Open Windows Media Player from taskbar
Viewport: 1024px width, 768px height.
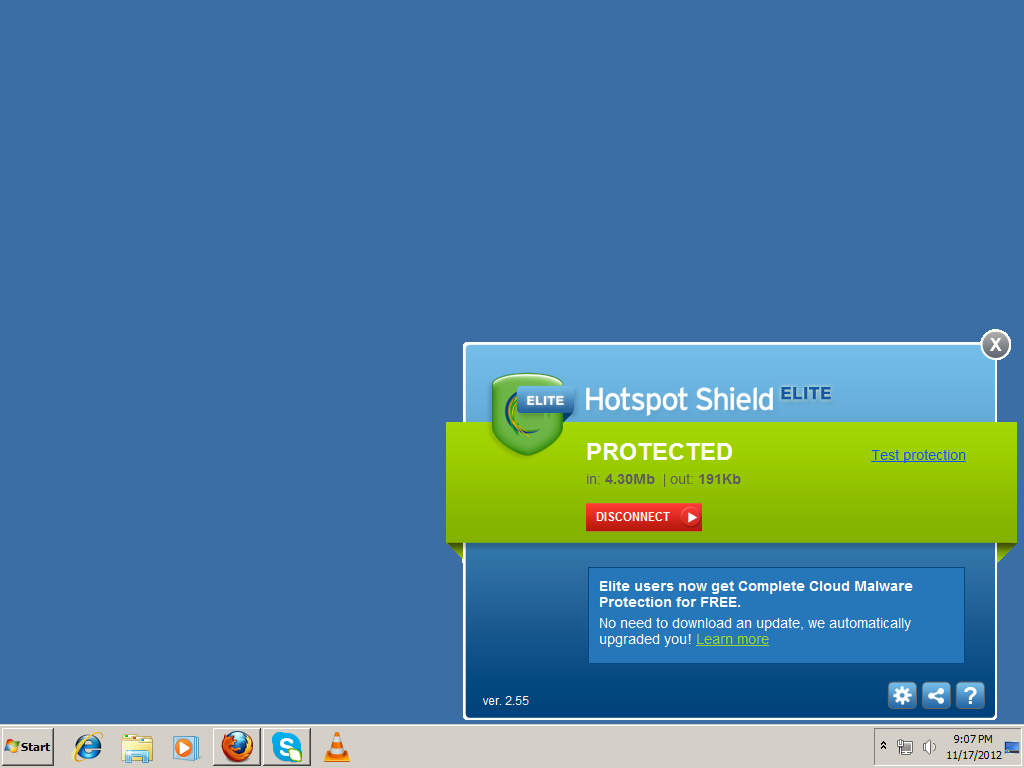pyautogui.click(x=186, y=747)
